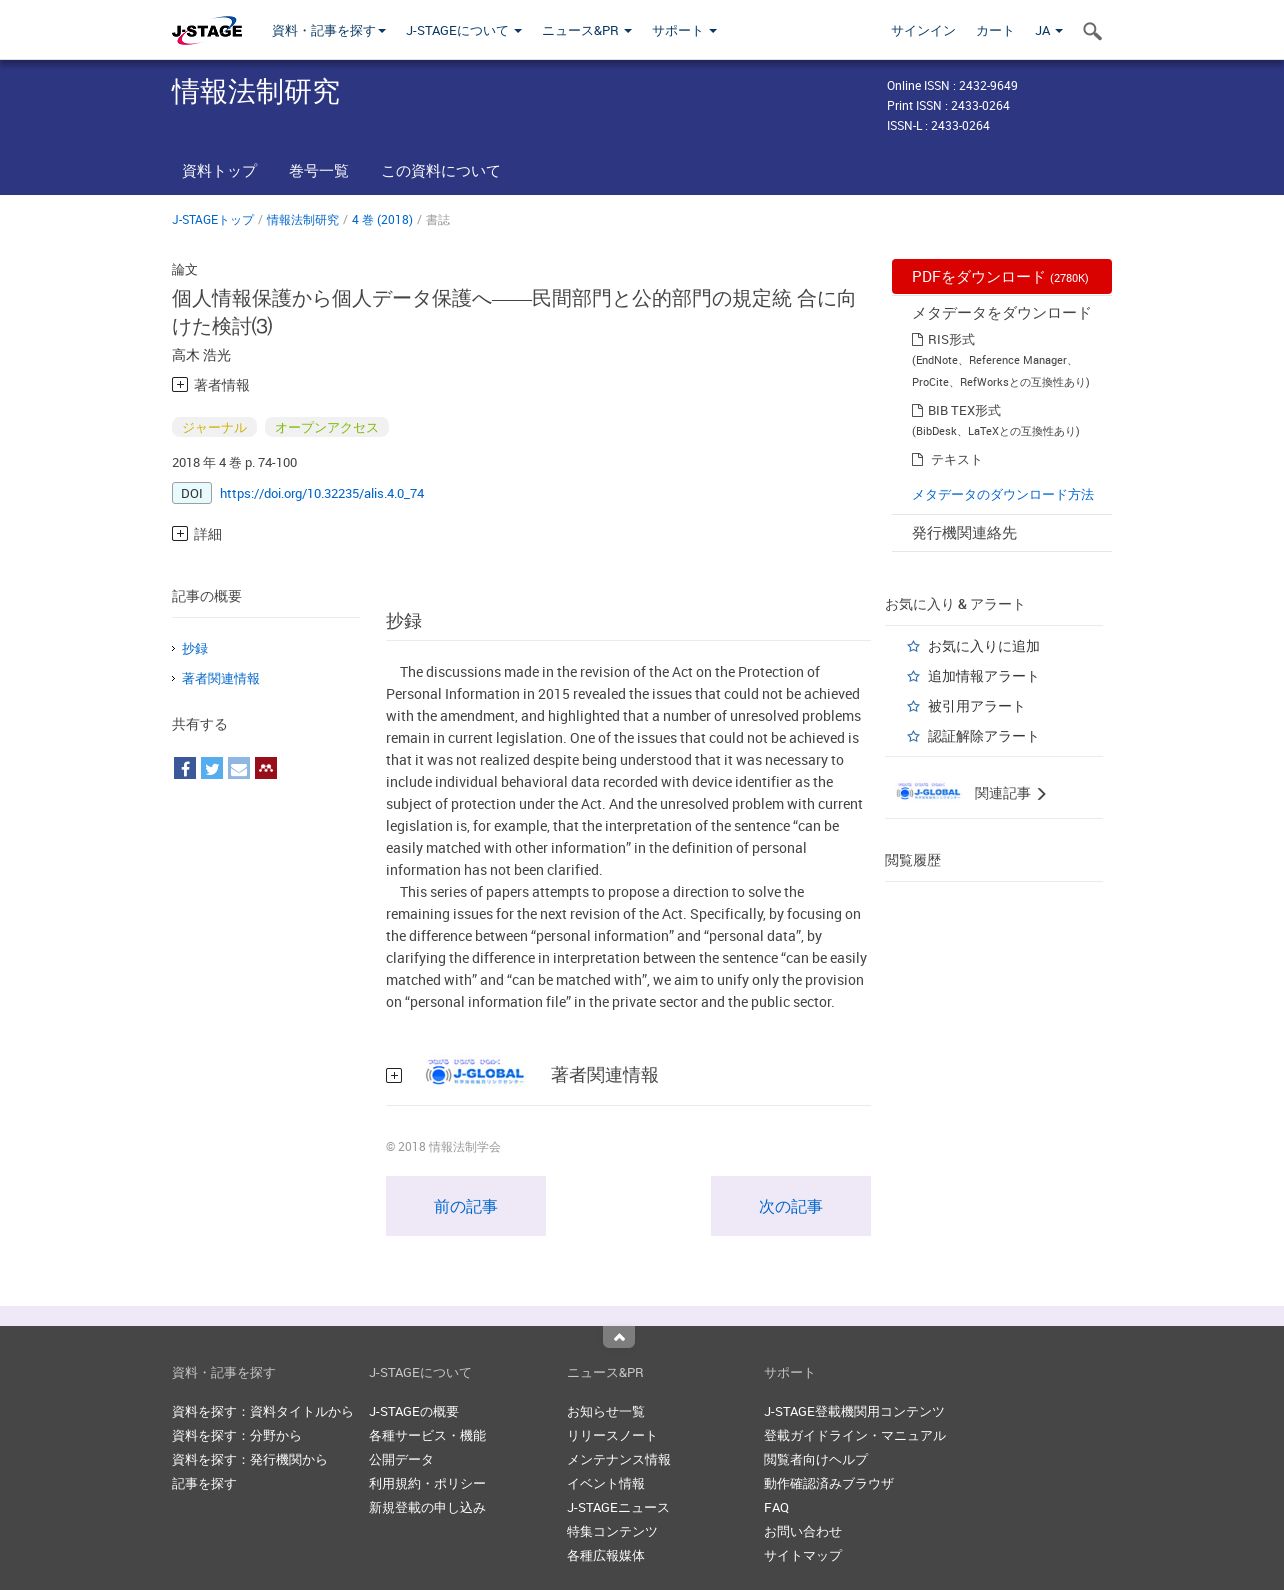This screenshot has width=1284, height=1590.
Task: Open the DOI link
Action: 322,494
